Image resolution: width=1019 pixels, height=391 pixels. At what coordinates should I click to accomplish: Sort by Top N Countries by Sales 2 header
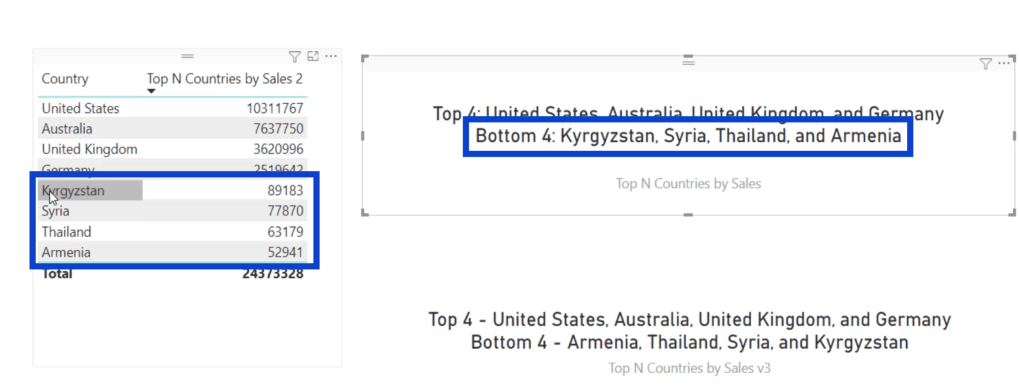tap(225, 79)
